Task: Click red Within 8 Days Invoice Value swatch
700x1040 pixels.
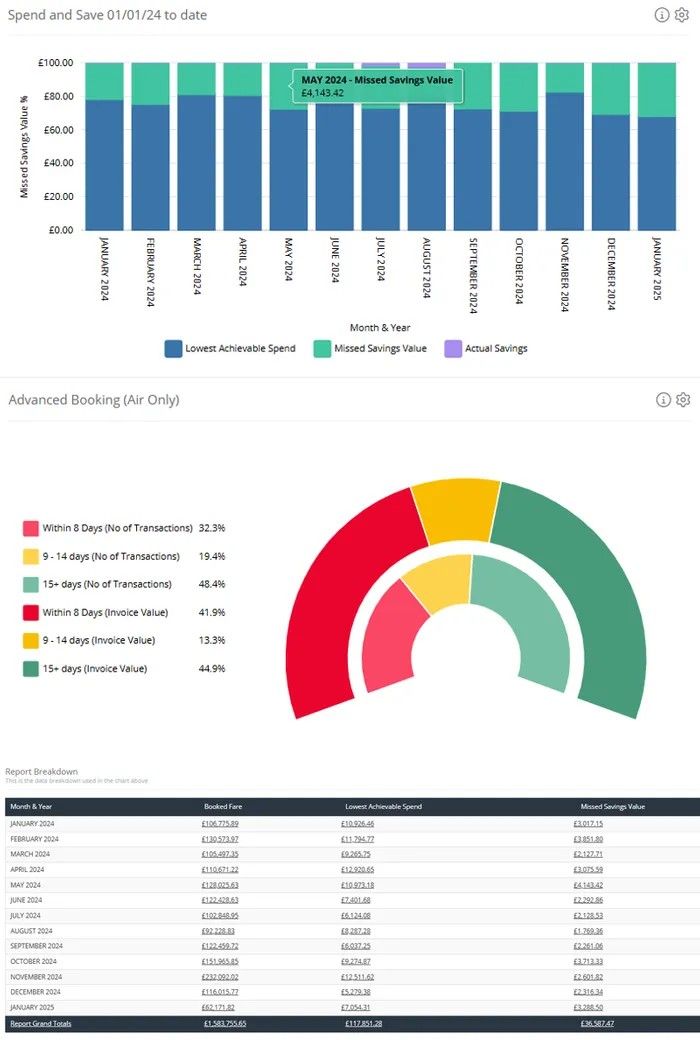Action: pos(31,612)
